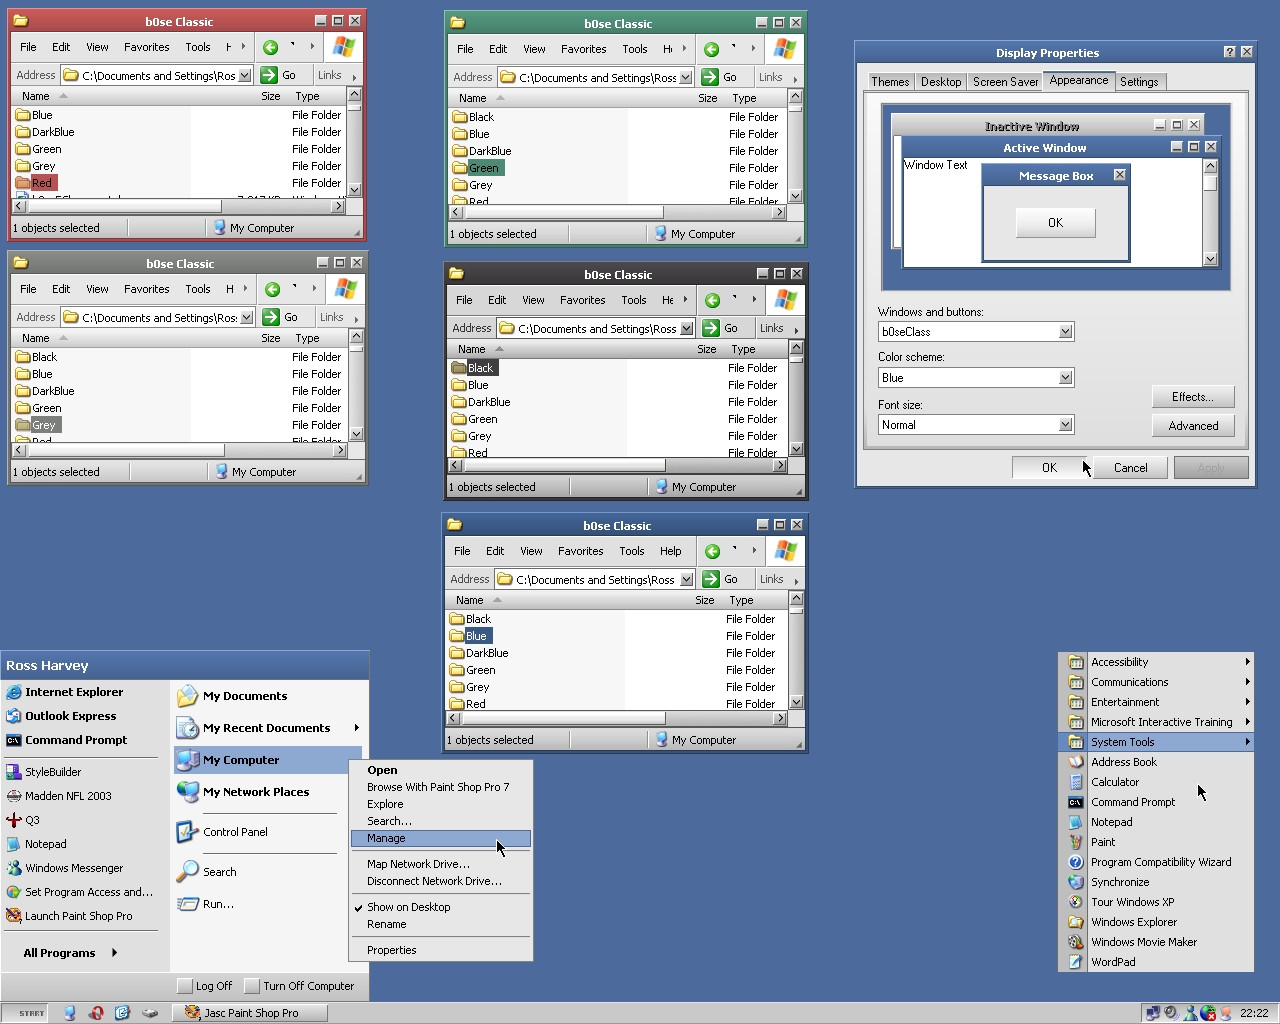Click the Back arrow in the blue-titled window
The width and height of the screenshot is (1280, 1024).
point(712,551)
